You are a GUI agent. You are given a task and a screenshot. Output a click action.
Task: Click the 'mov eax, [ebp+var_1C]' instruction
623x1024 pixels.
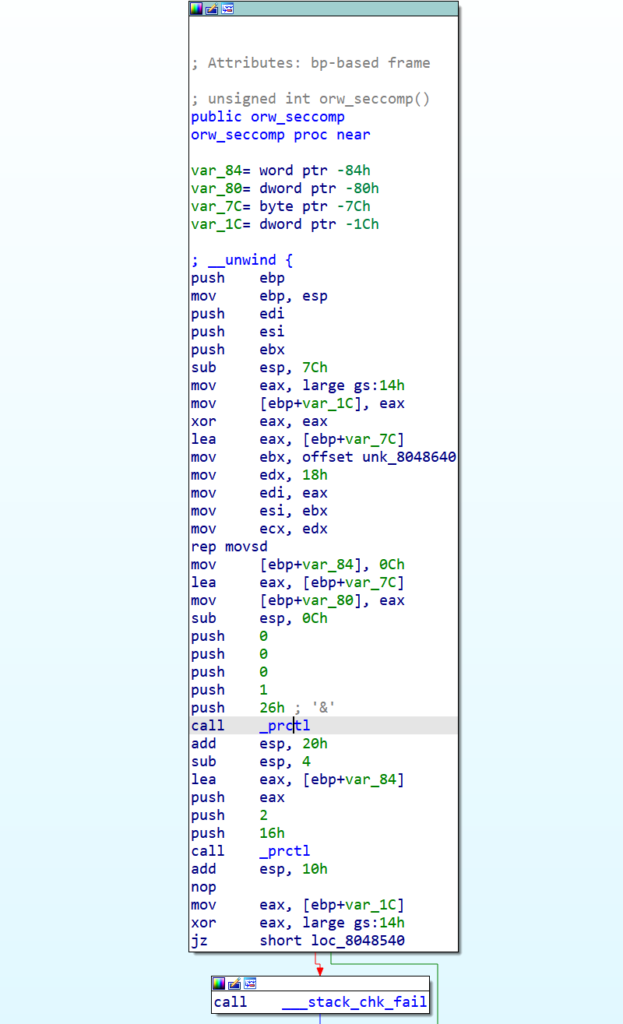[x=298, y=904]
